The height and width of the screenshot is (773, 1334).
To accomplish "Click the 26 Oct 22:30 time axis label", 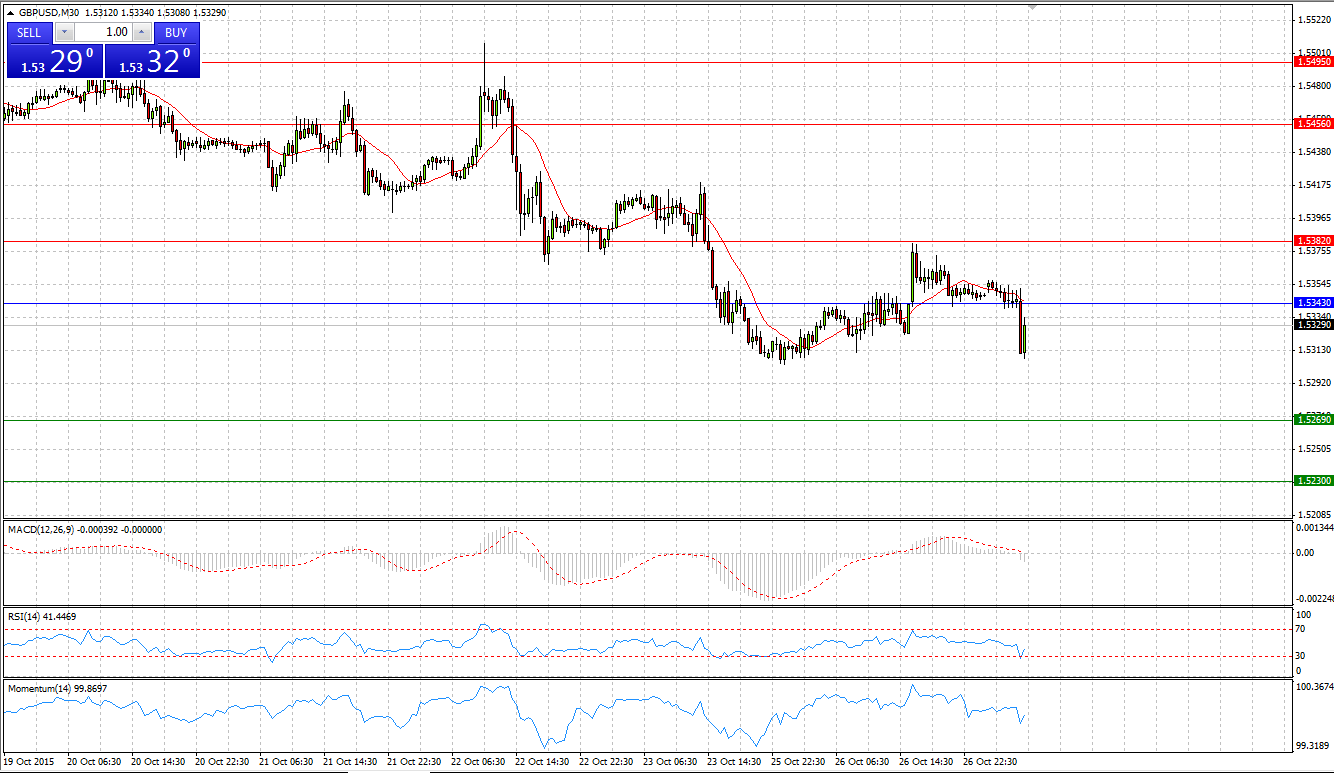I will 990,762.
